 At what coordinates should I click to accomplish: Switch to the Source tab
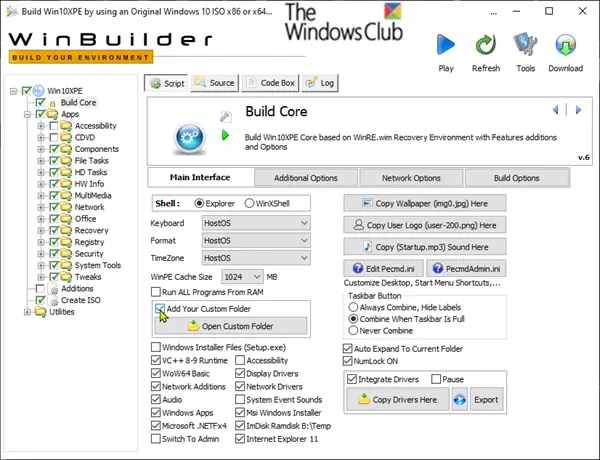coord(215,83)
